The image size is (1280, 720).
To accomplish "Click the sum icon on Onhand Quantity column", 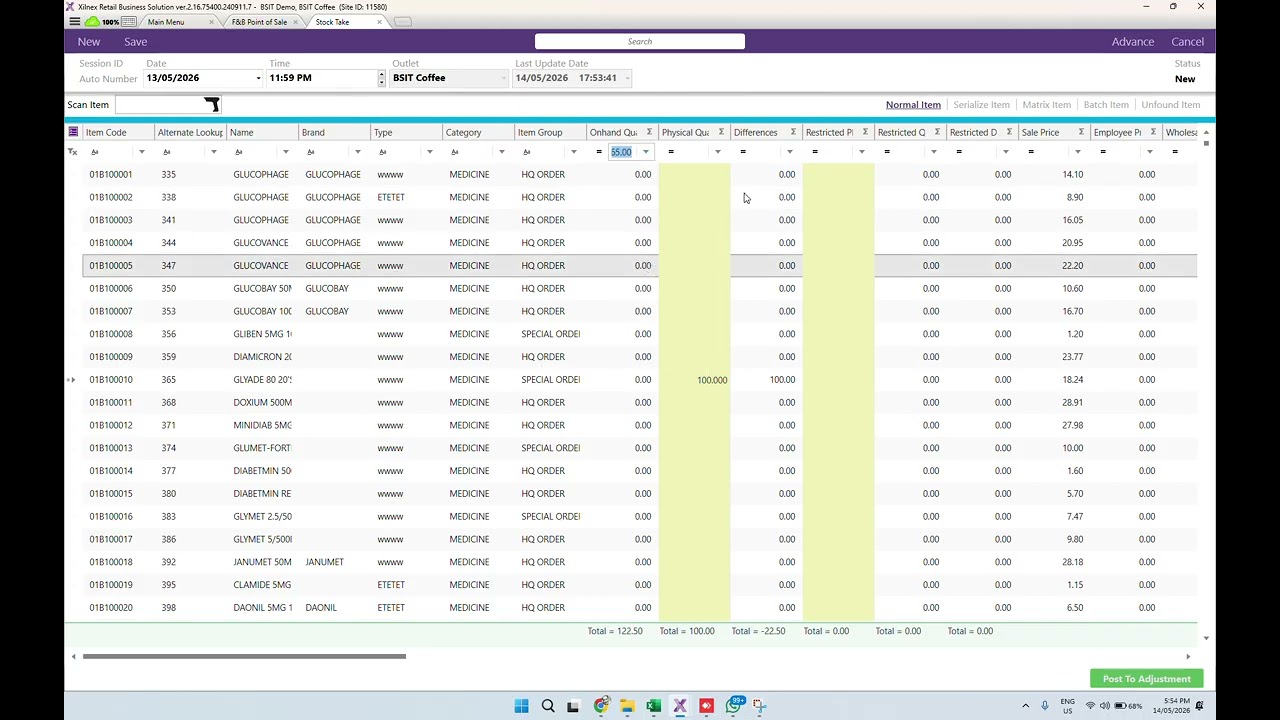I will 649,132.
